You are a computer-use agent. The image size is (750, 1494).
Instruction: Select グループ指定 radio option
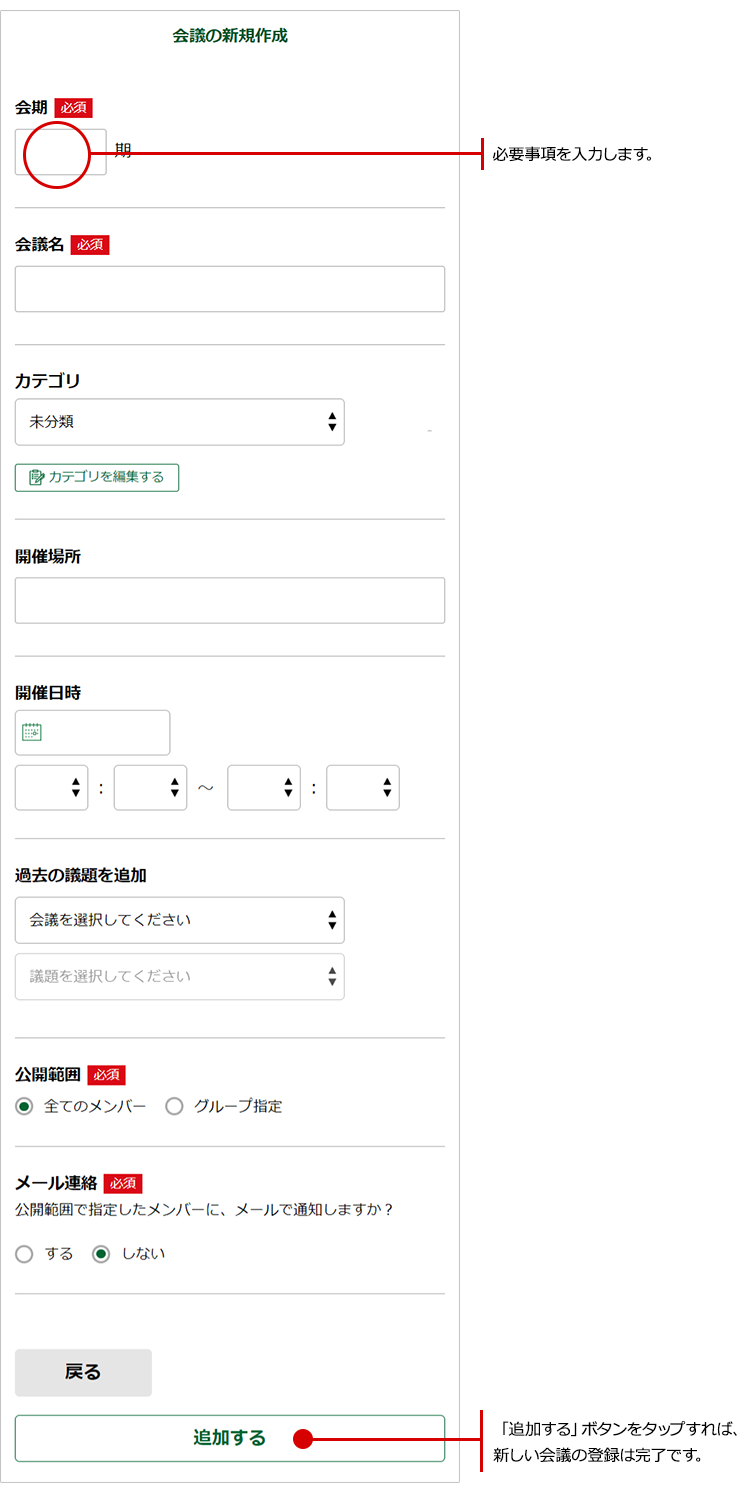[x=174, y=1106]
